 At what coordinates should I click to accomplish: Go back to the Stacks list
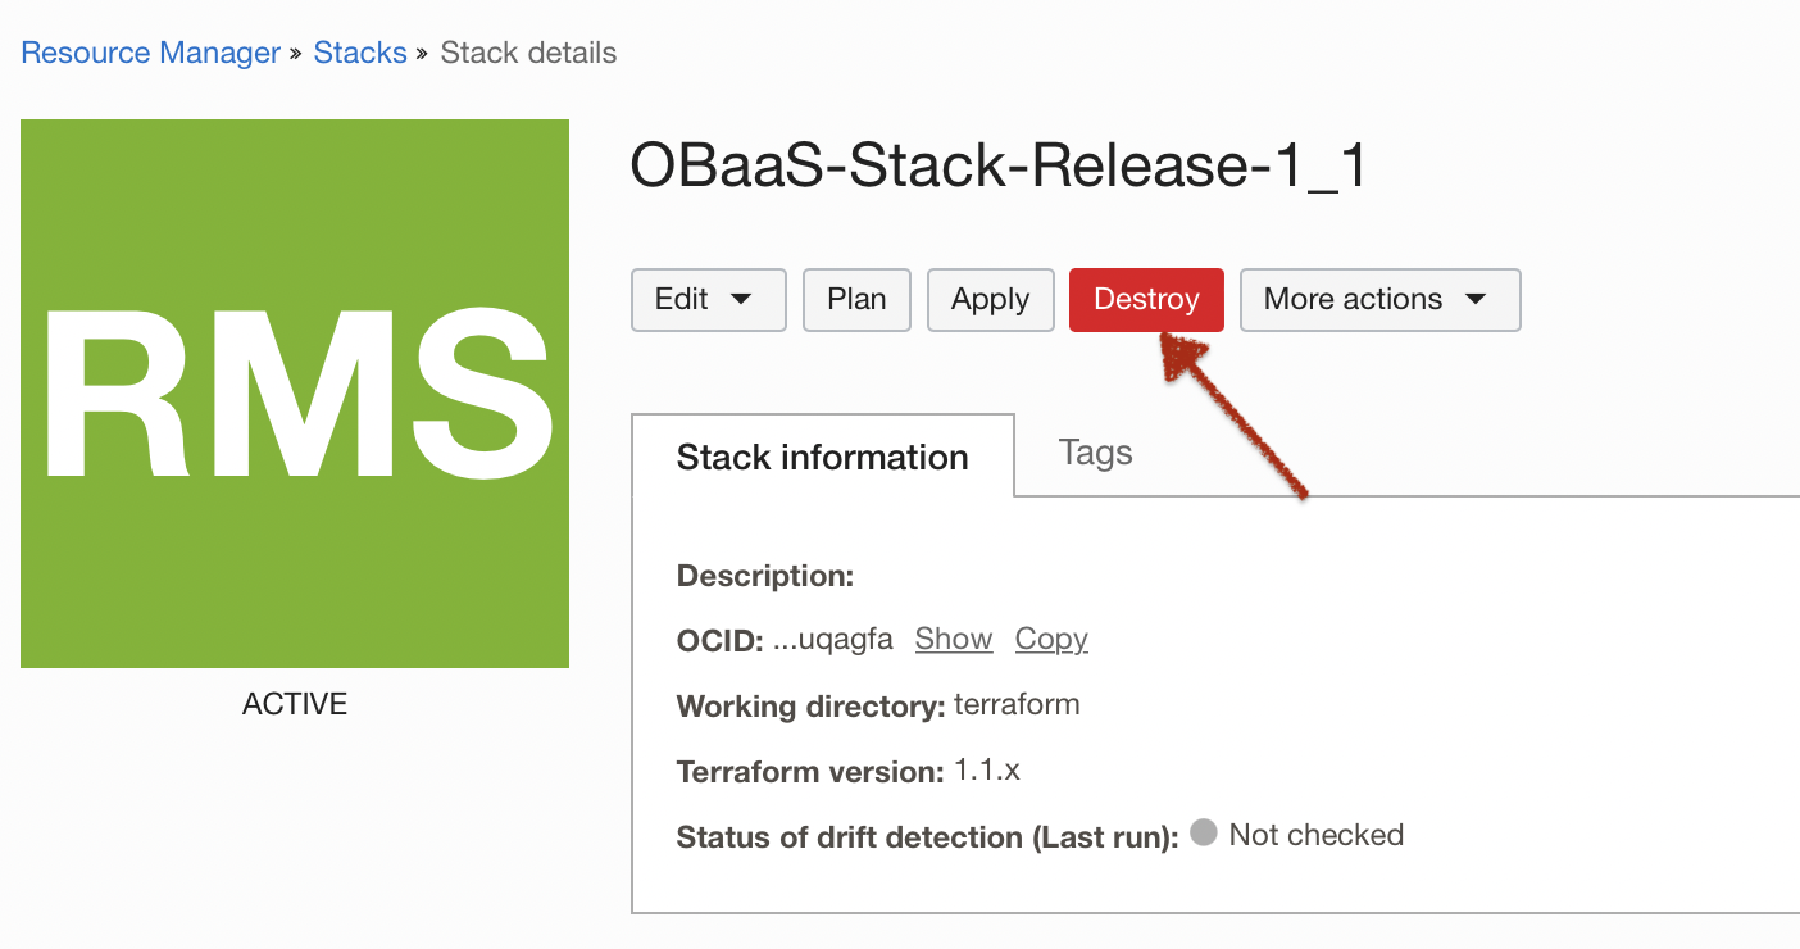360,52
